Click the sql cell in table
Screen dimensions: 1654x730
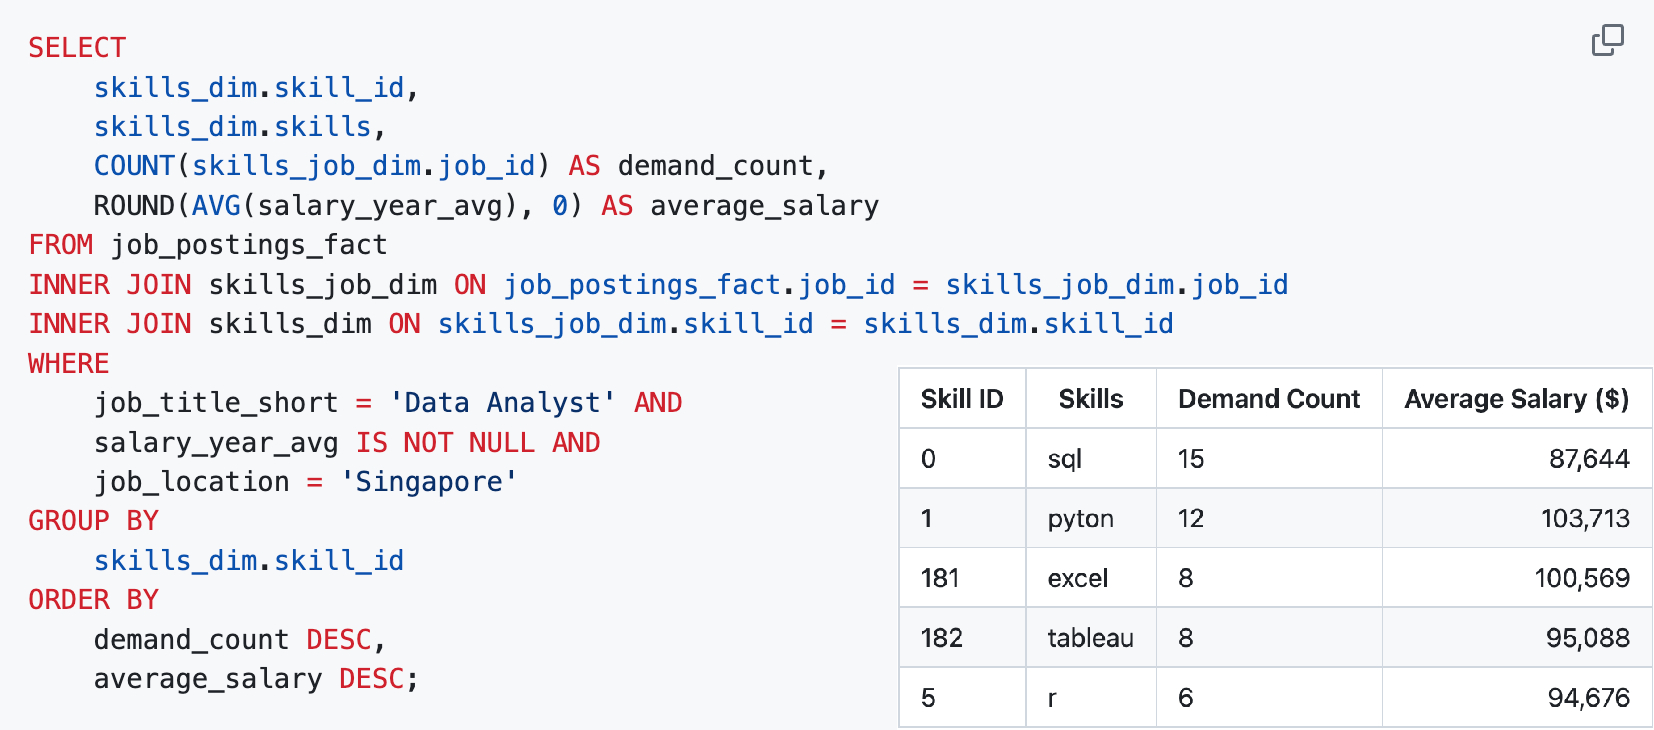click(1091, 459)
